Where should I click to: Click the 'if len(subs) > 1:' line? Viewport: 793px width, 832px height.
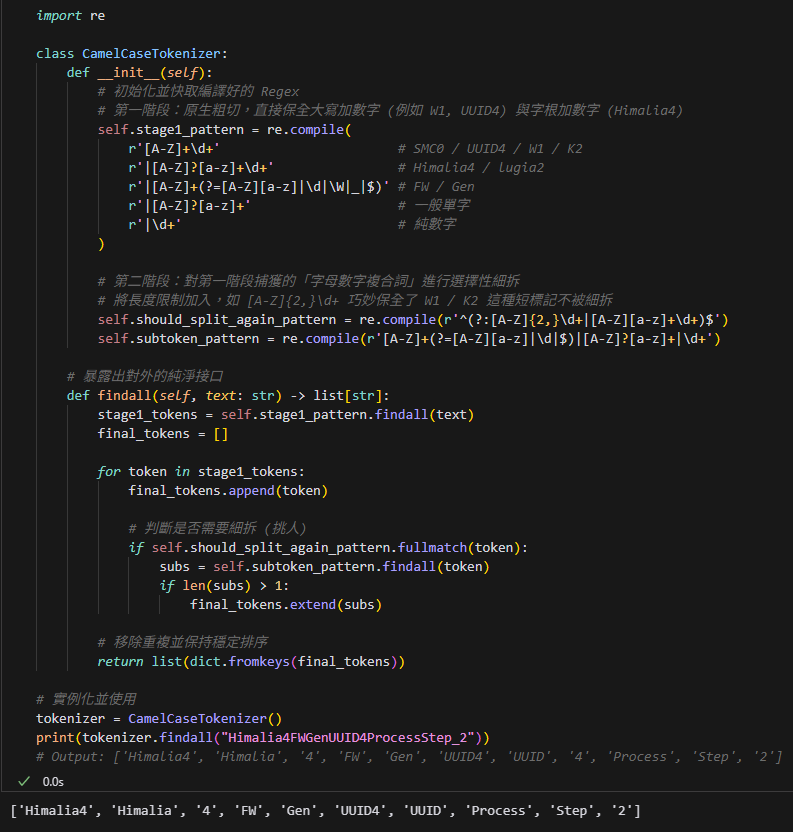224,585
